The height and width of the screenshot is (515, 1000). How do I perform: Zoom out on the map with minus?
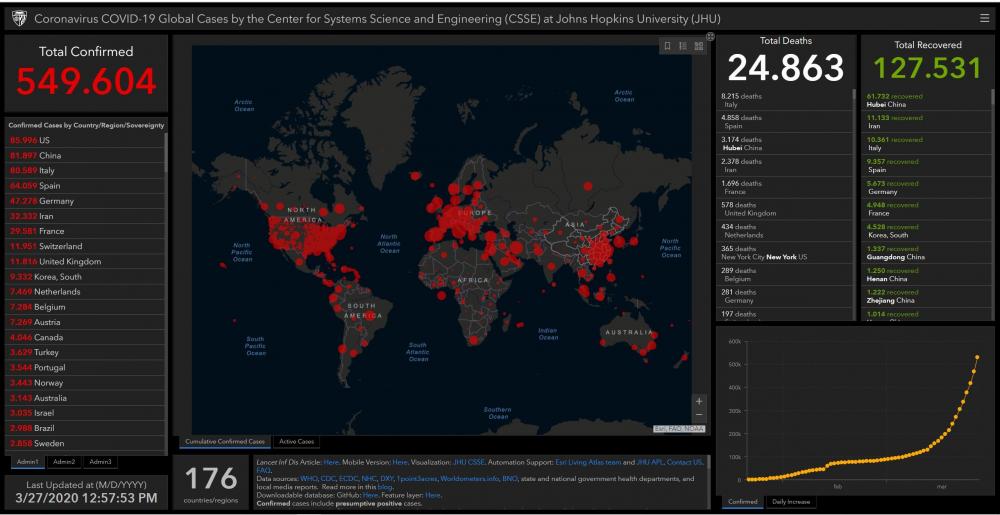(699, 415)
